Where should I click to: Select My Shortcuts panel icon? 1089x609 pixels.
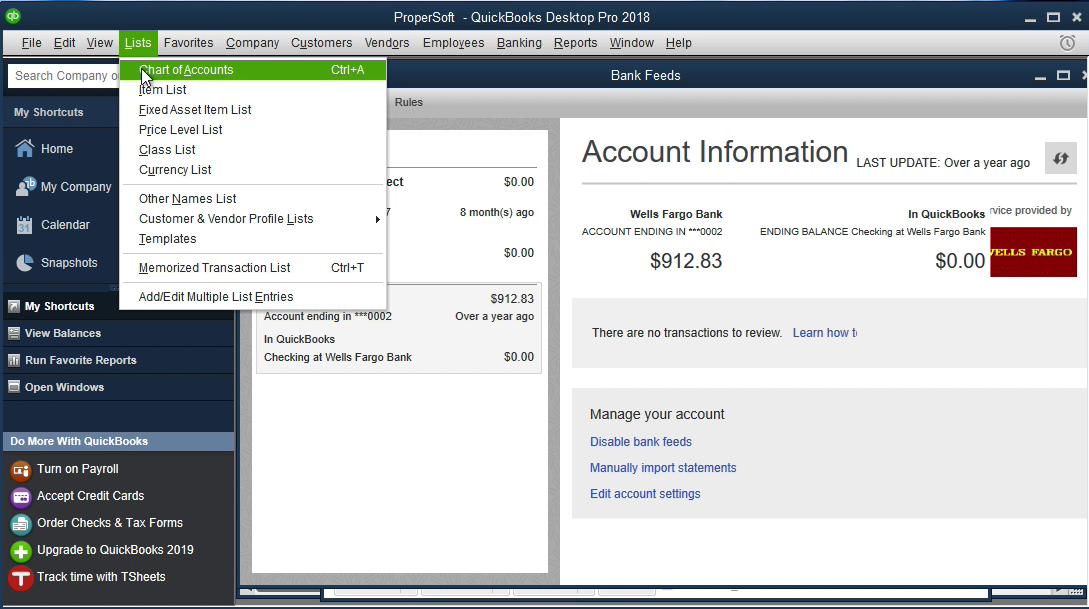[13, 306]
